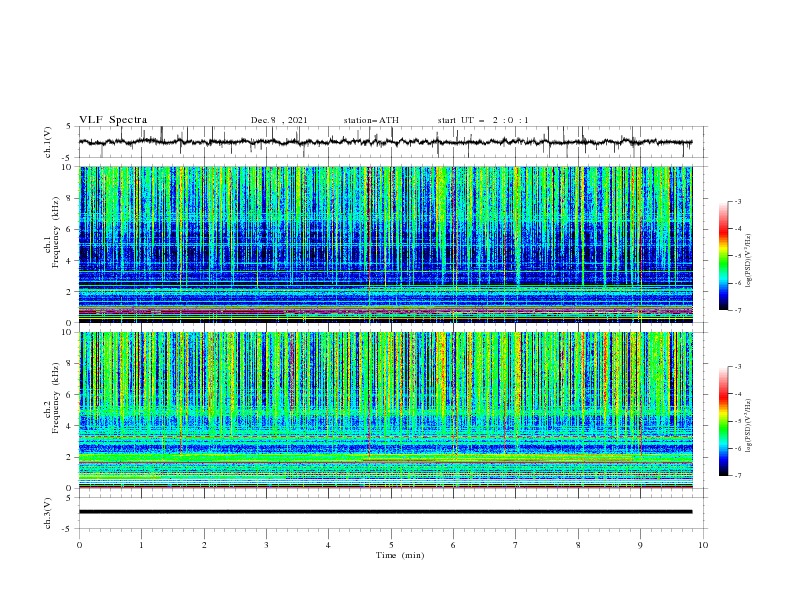The height and width of the screenshot is (612, 792).
Task: Click the ch.2 "Frequency (kHz)" axis label
Action: 55,397
